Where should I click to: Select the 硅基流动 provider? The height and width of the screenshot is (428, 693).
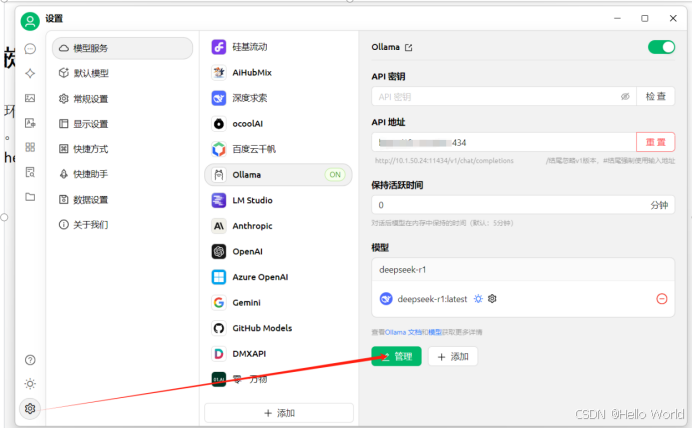(x=278, y=47)
